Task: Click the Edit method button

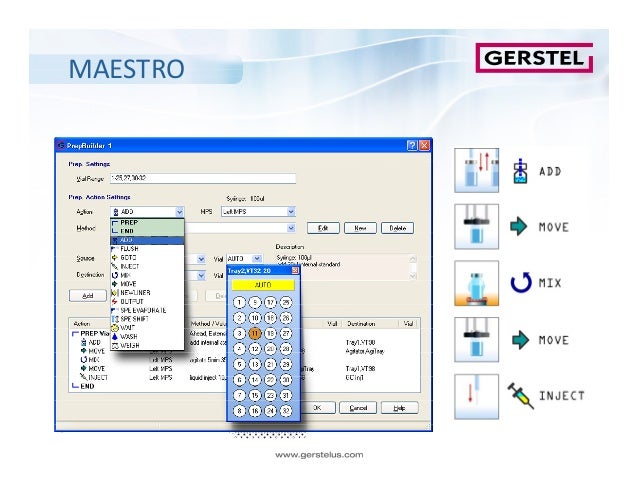Action: pos(323,228)
